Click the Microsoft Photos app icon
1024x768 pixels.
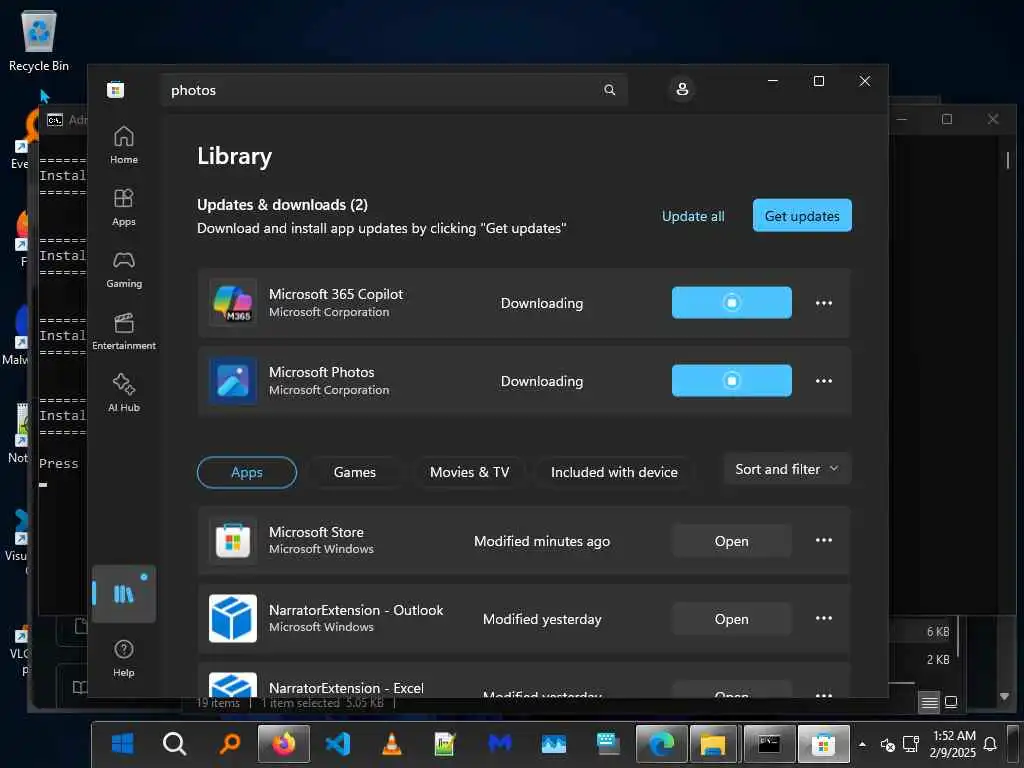click(232, 381)
